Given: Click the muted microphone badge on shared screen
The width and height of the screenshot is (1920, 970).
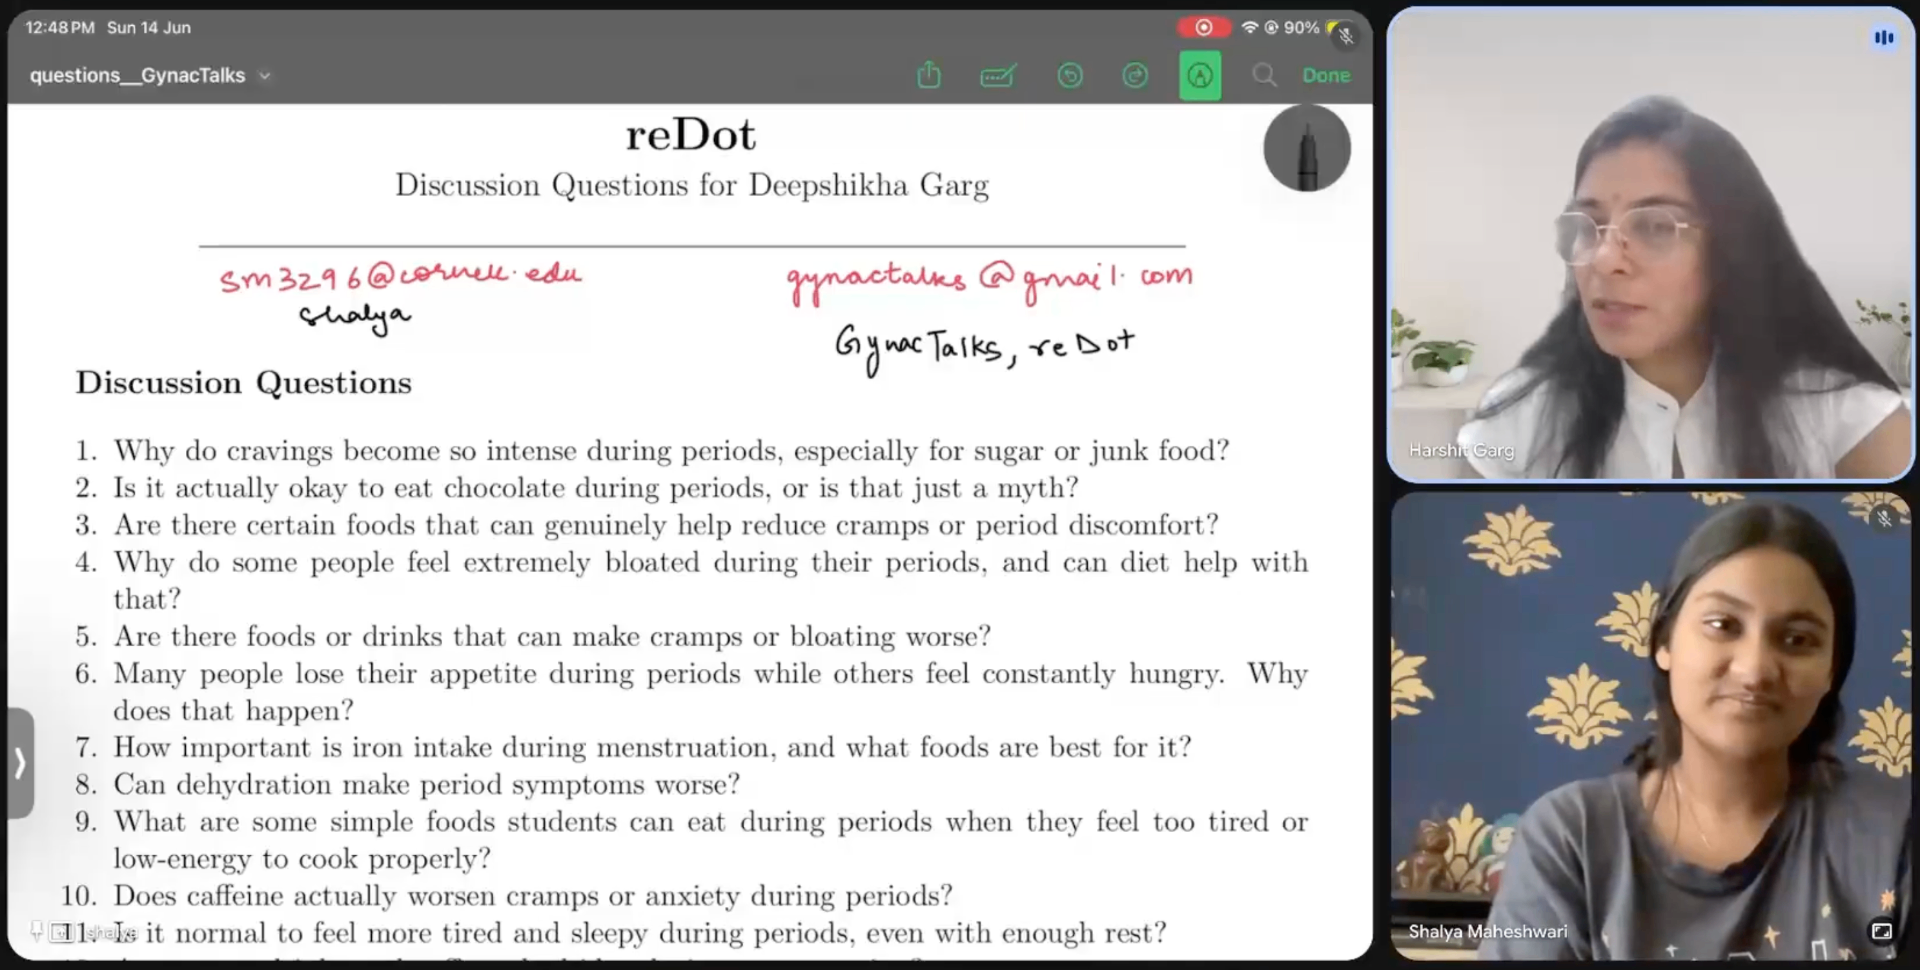Looking at the screenshot, I should coord(1346,36).
